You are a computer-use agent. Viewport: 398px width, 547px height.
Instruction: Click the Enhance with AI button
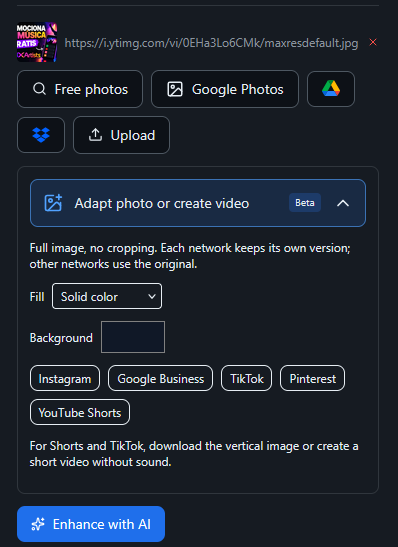91,524
